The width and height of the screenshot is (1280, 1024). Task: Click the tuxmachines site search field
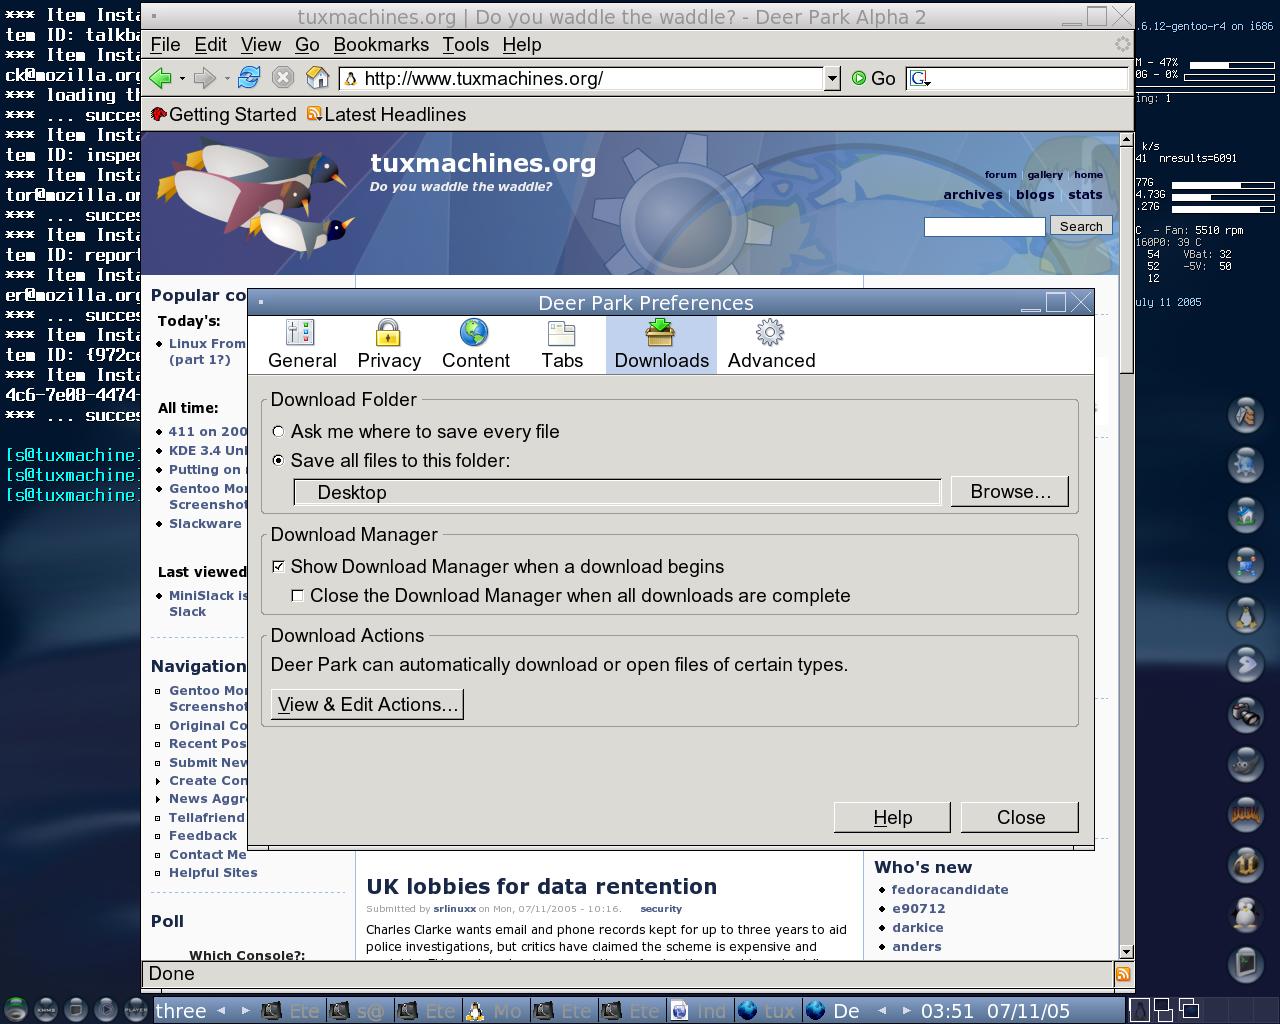pyautogui.click(x=984, y=227)
